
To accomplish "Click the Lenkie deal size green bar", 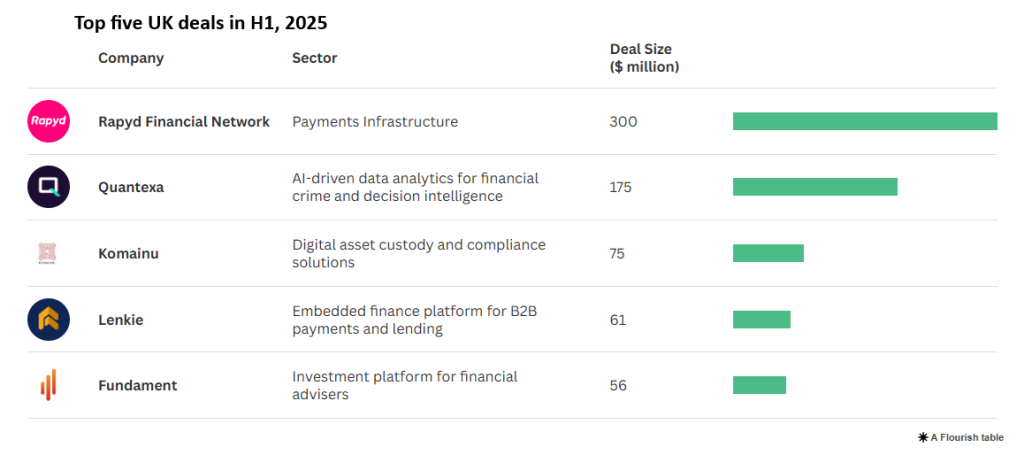I will click(x=761, y=319).
